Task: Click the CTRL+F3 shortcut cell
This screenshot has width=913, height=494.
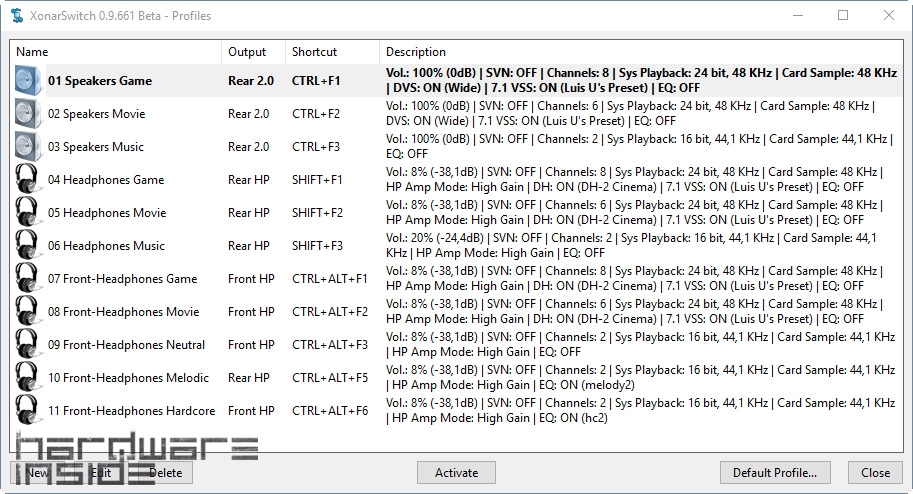Action: [x=316, y=147]
